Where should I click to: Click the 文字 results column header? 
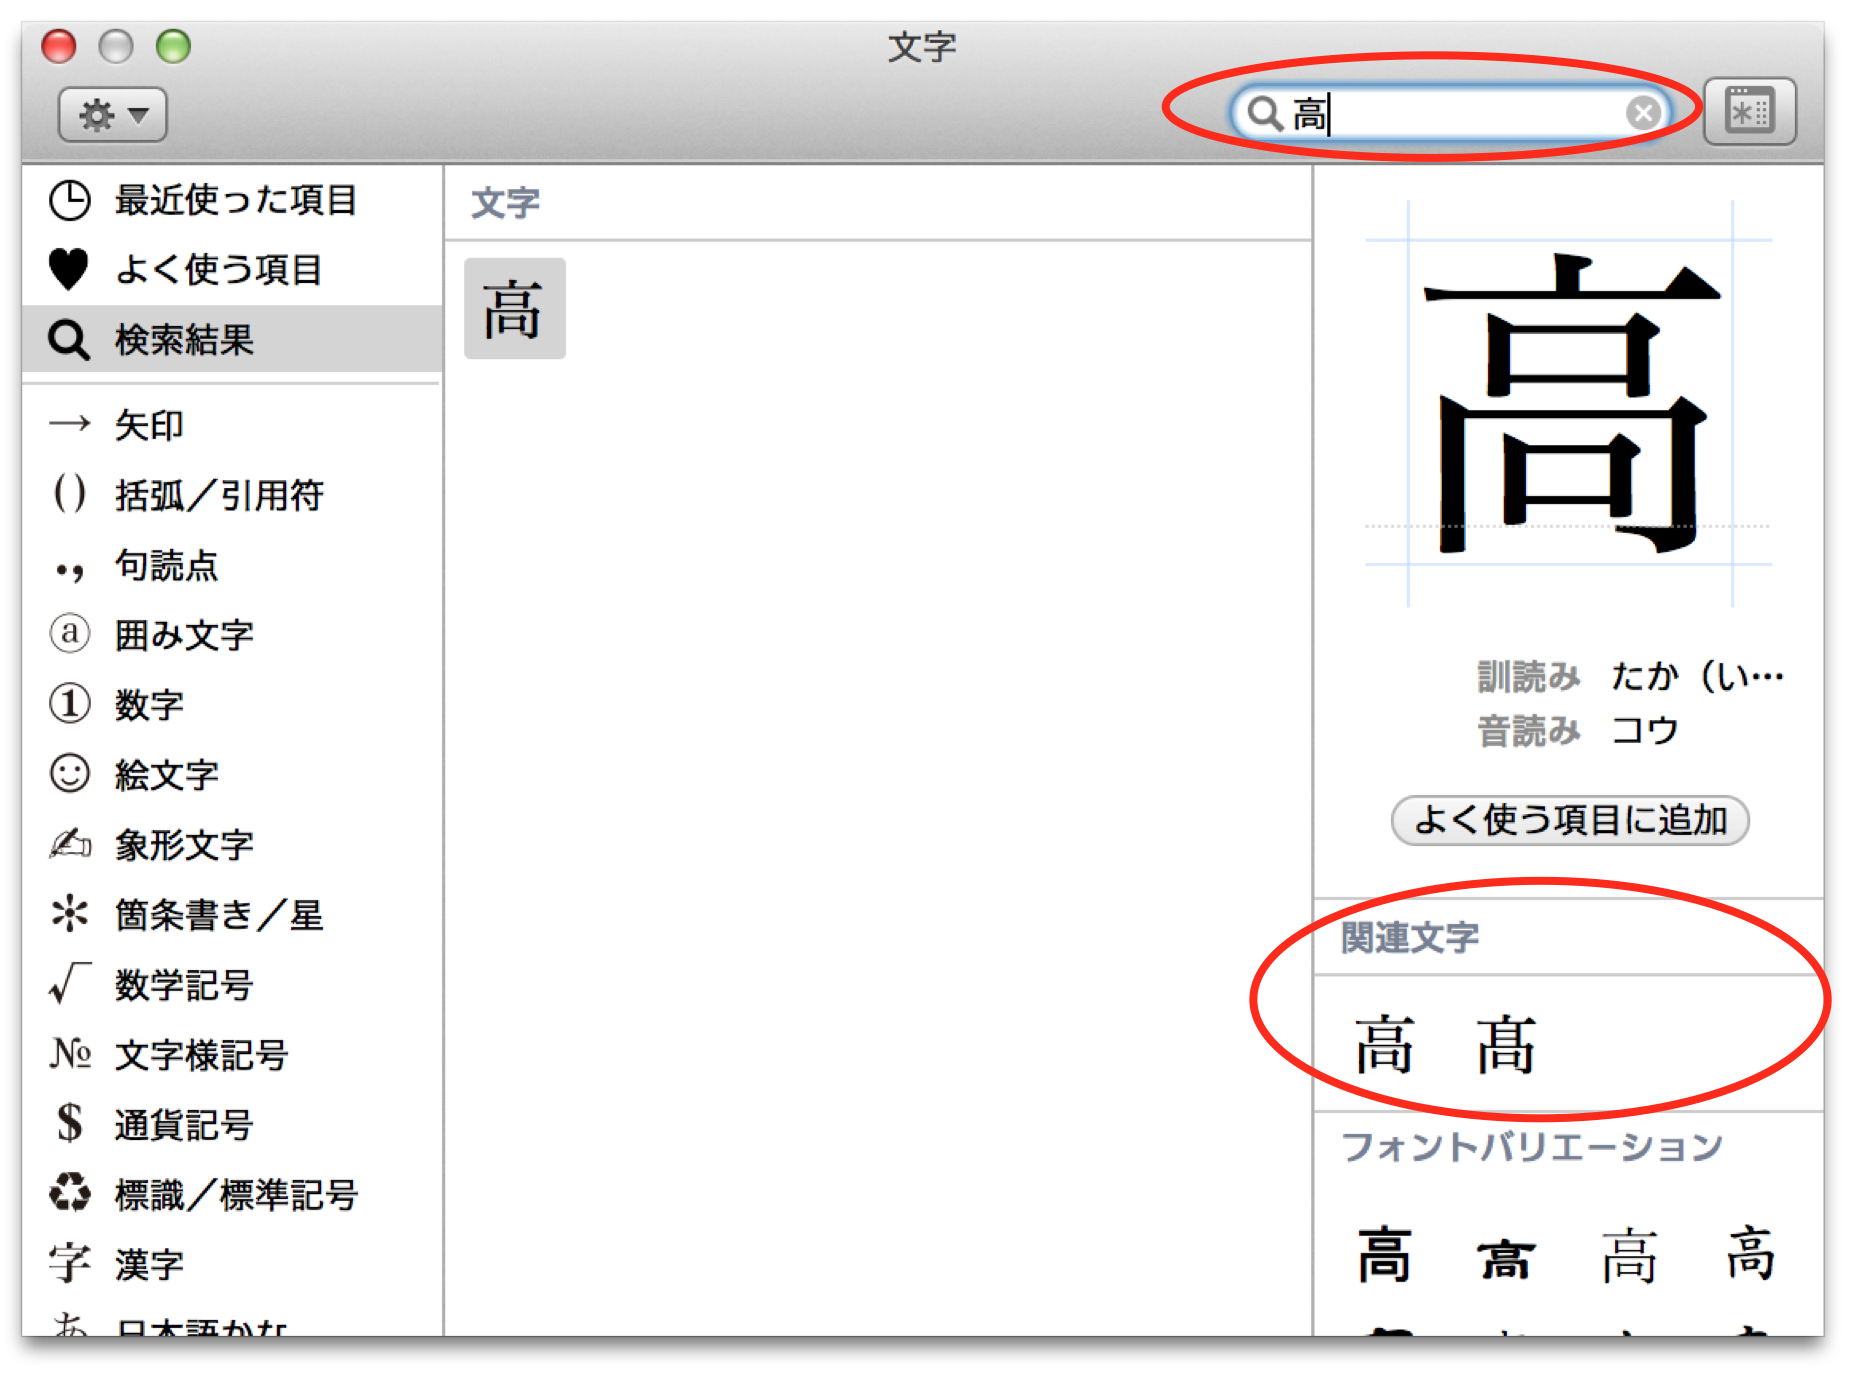[x=505, y=203]
